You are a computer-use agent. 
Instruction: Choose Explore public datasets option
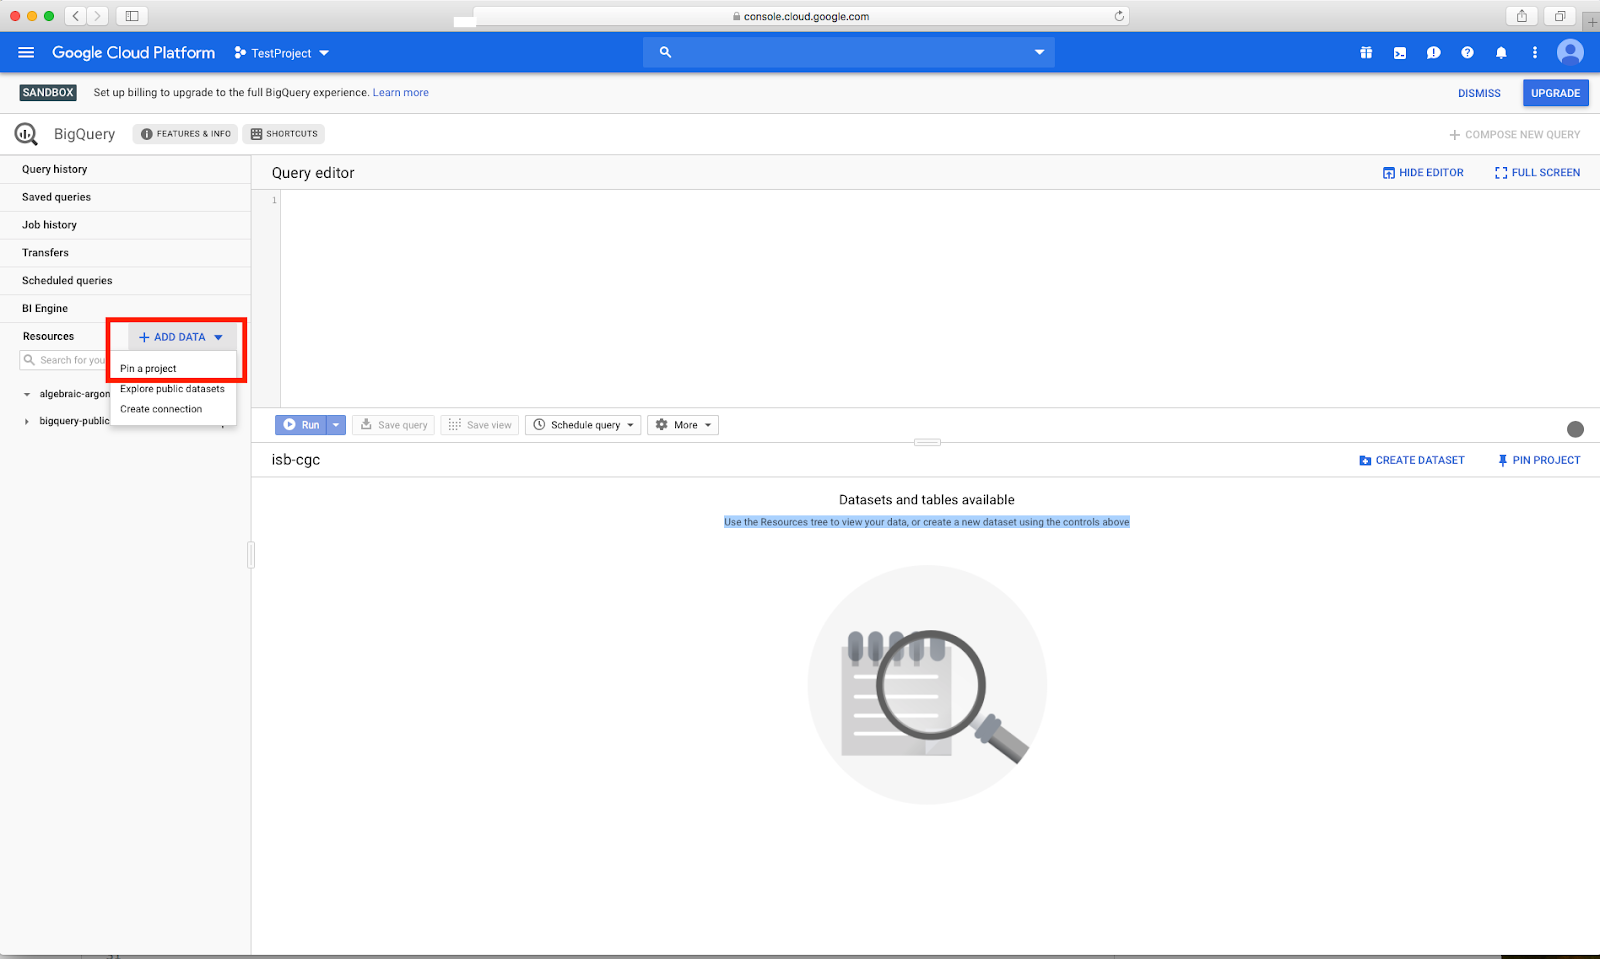[x=172, y=389]
